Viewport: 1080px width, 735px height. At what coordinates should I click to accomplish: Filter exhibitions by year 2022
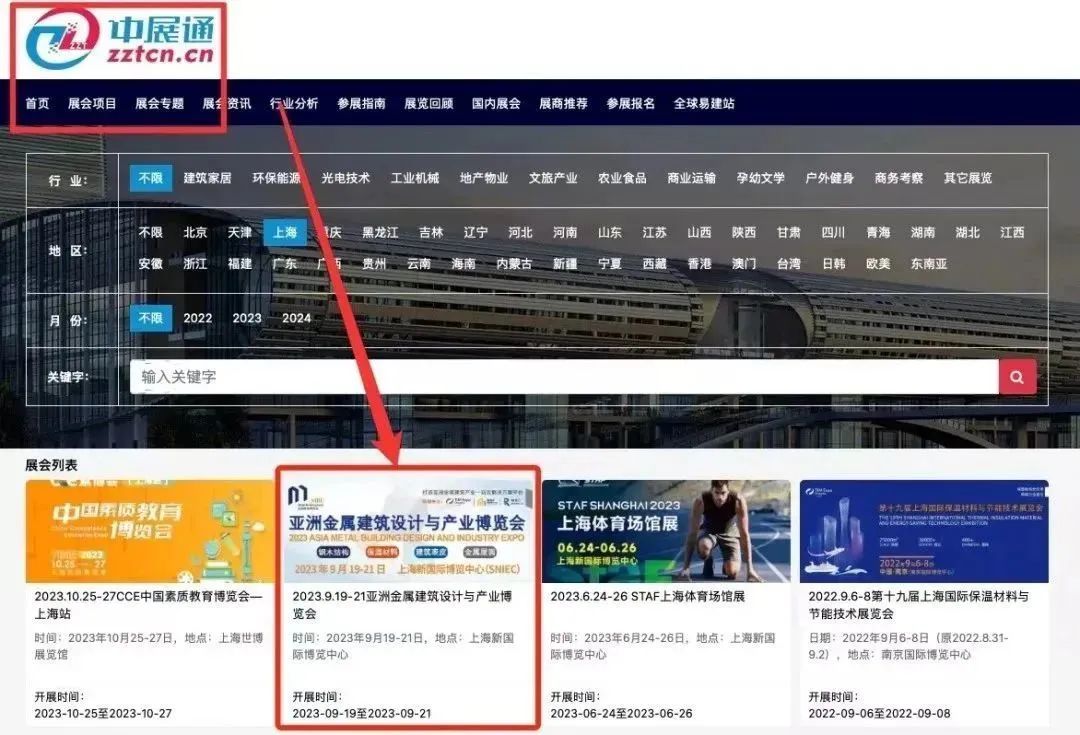click(198, 318)
